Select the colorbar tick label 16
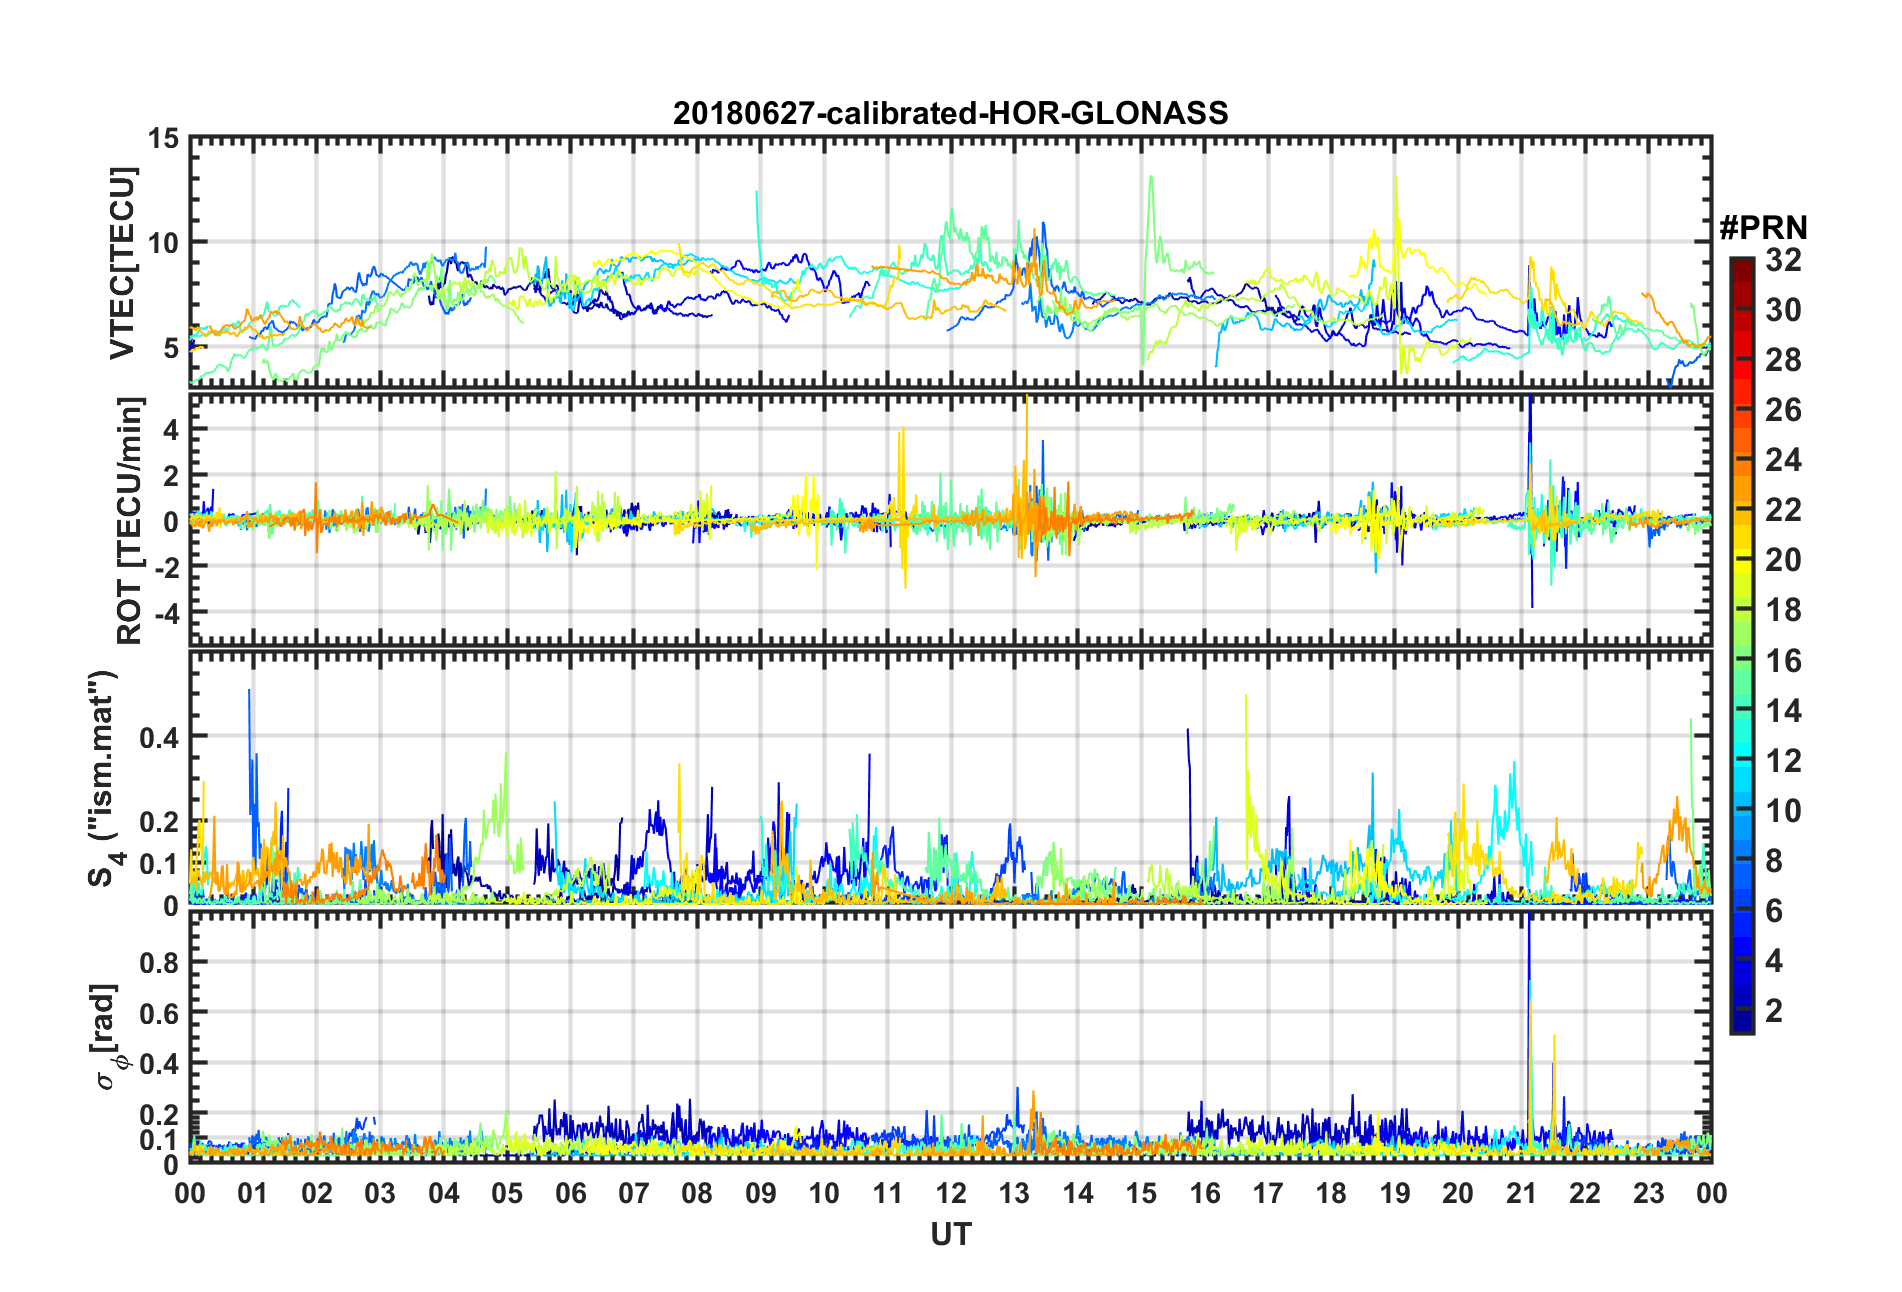 coord(1783,661)
